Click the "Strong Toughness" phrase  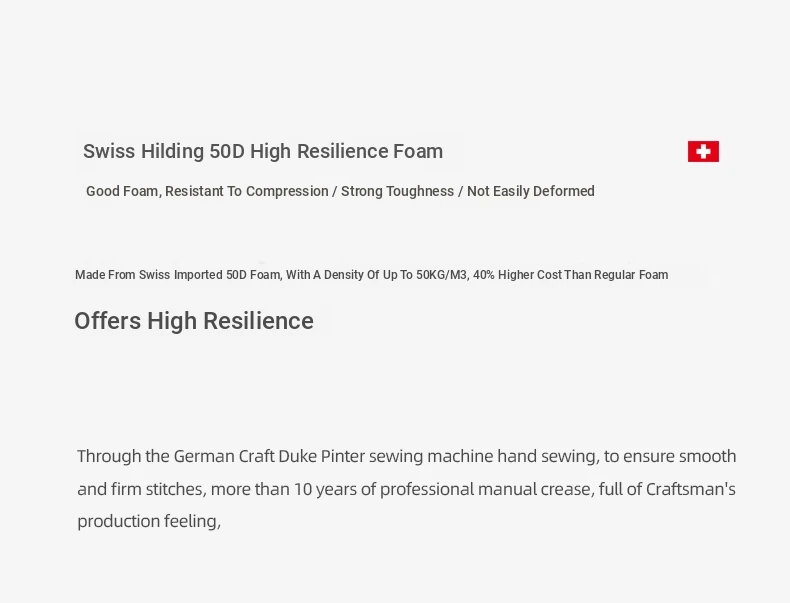click(x=397, y=191)
